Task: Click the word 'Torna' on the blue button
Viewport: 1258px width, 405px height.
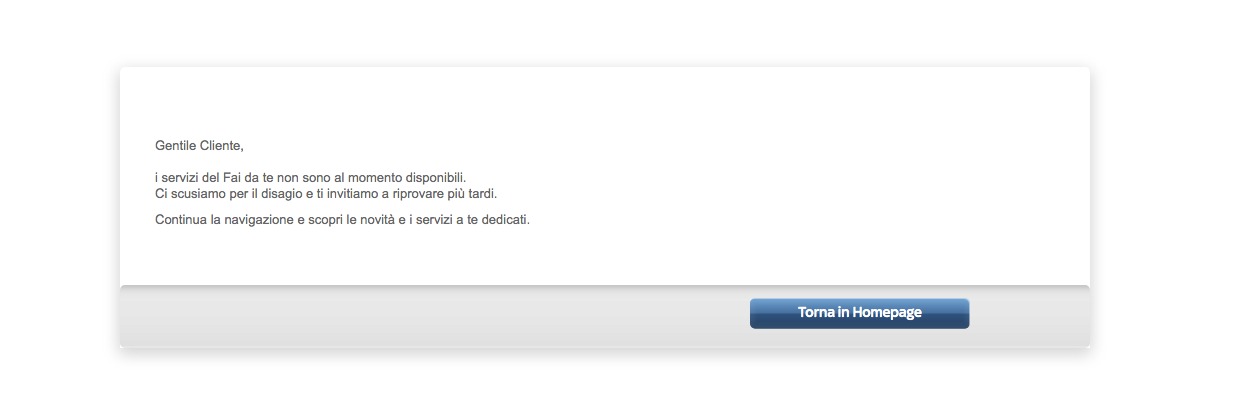Action: [x=816, y=312]
